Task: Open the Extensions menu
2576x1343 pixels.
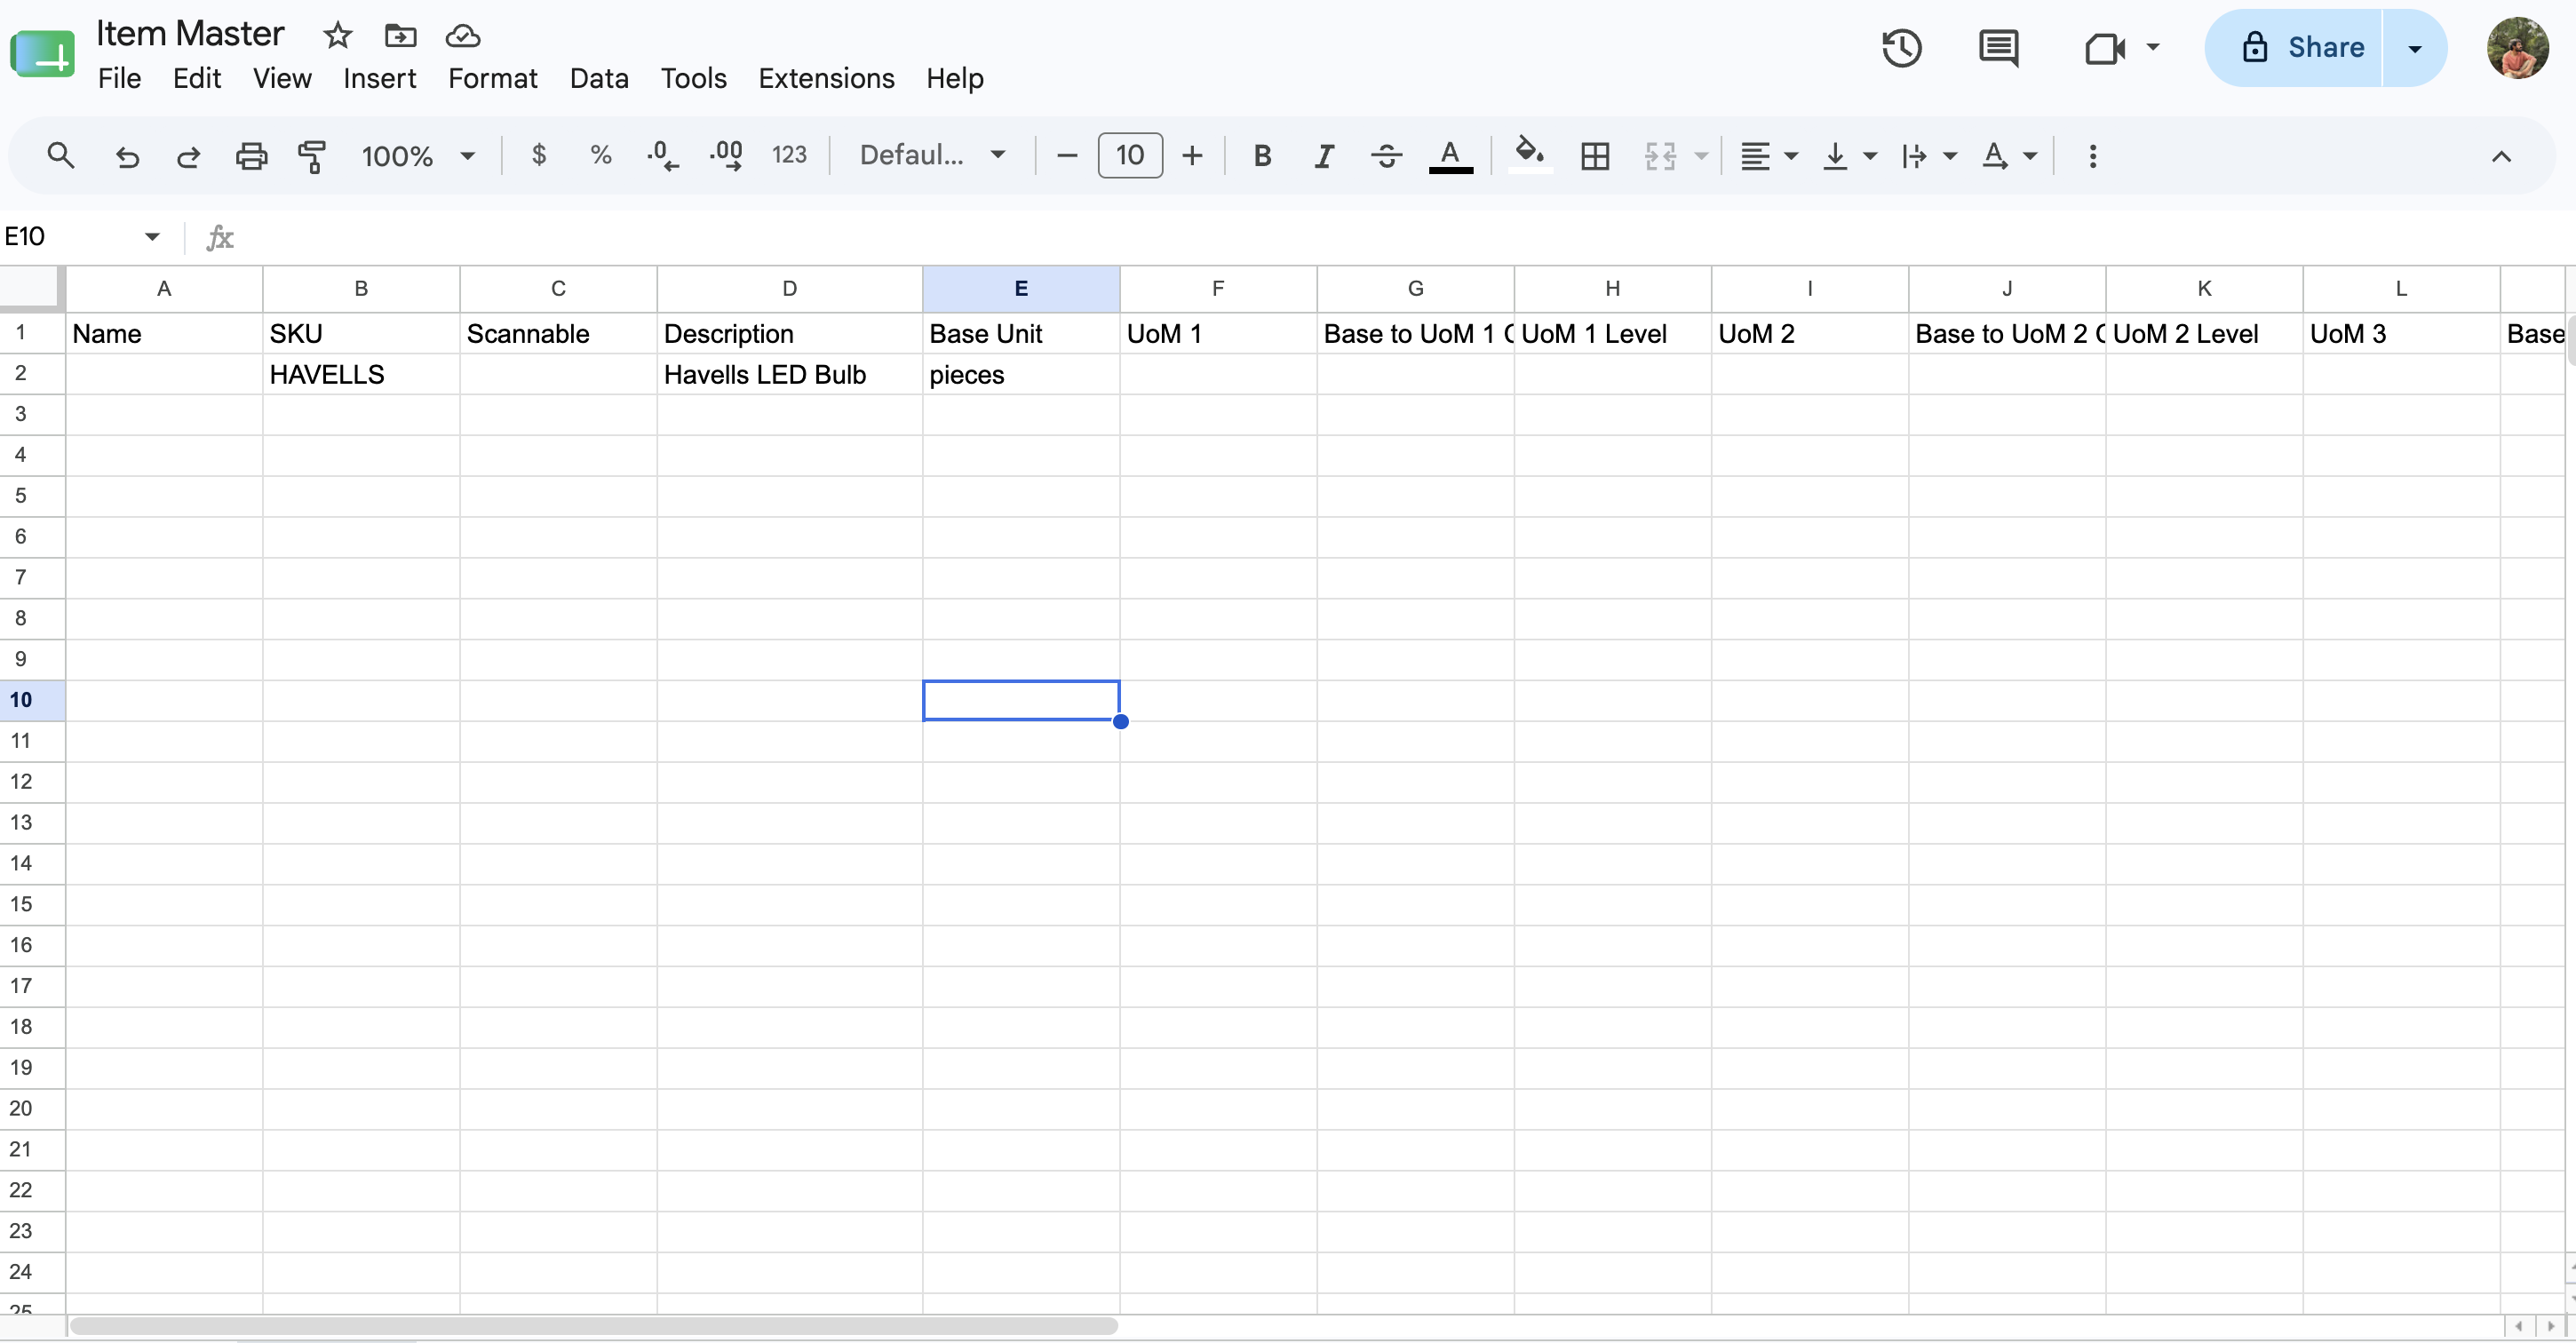Action: pyautogui.click(x=826, y=78)
